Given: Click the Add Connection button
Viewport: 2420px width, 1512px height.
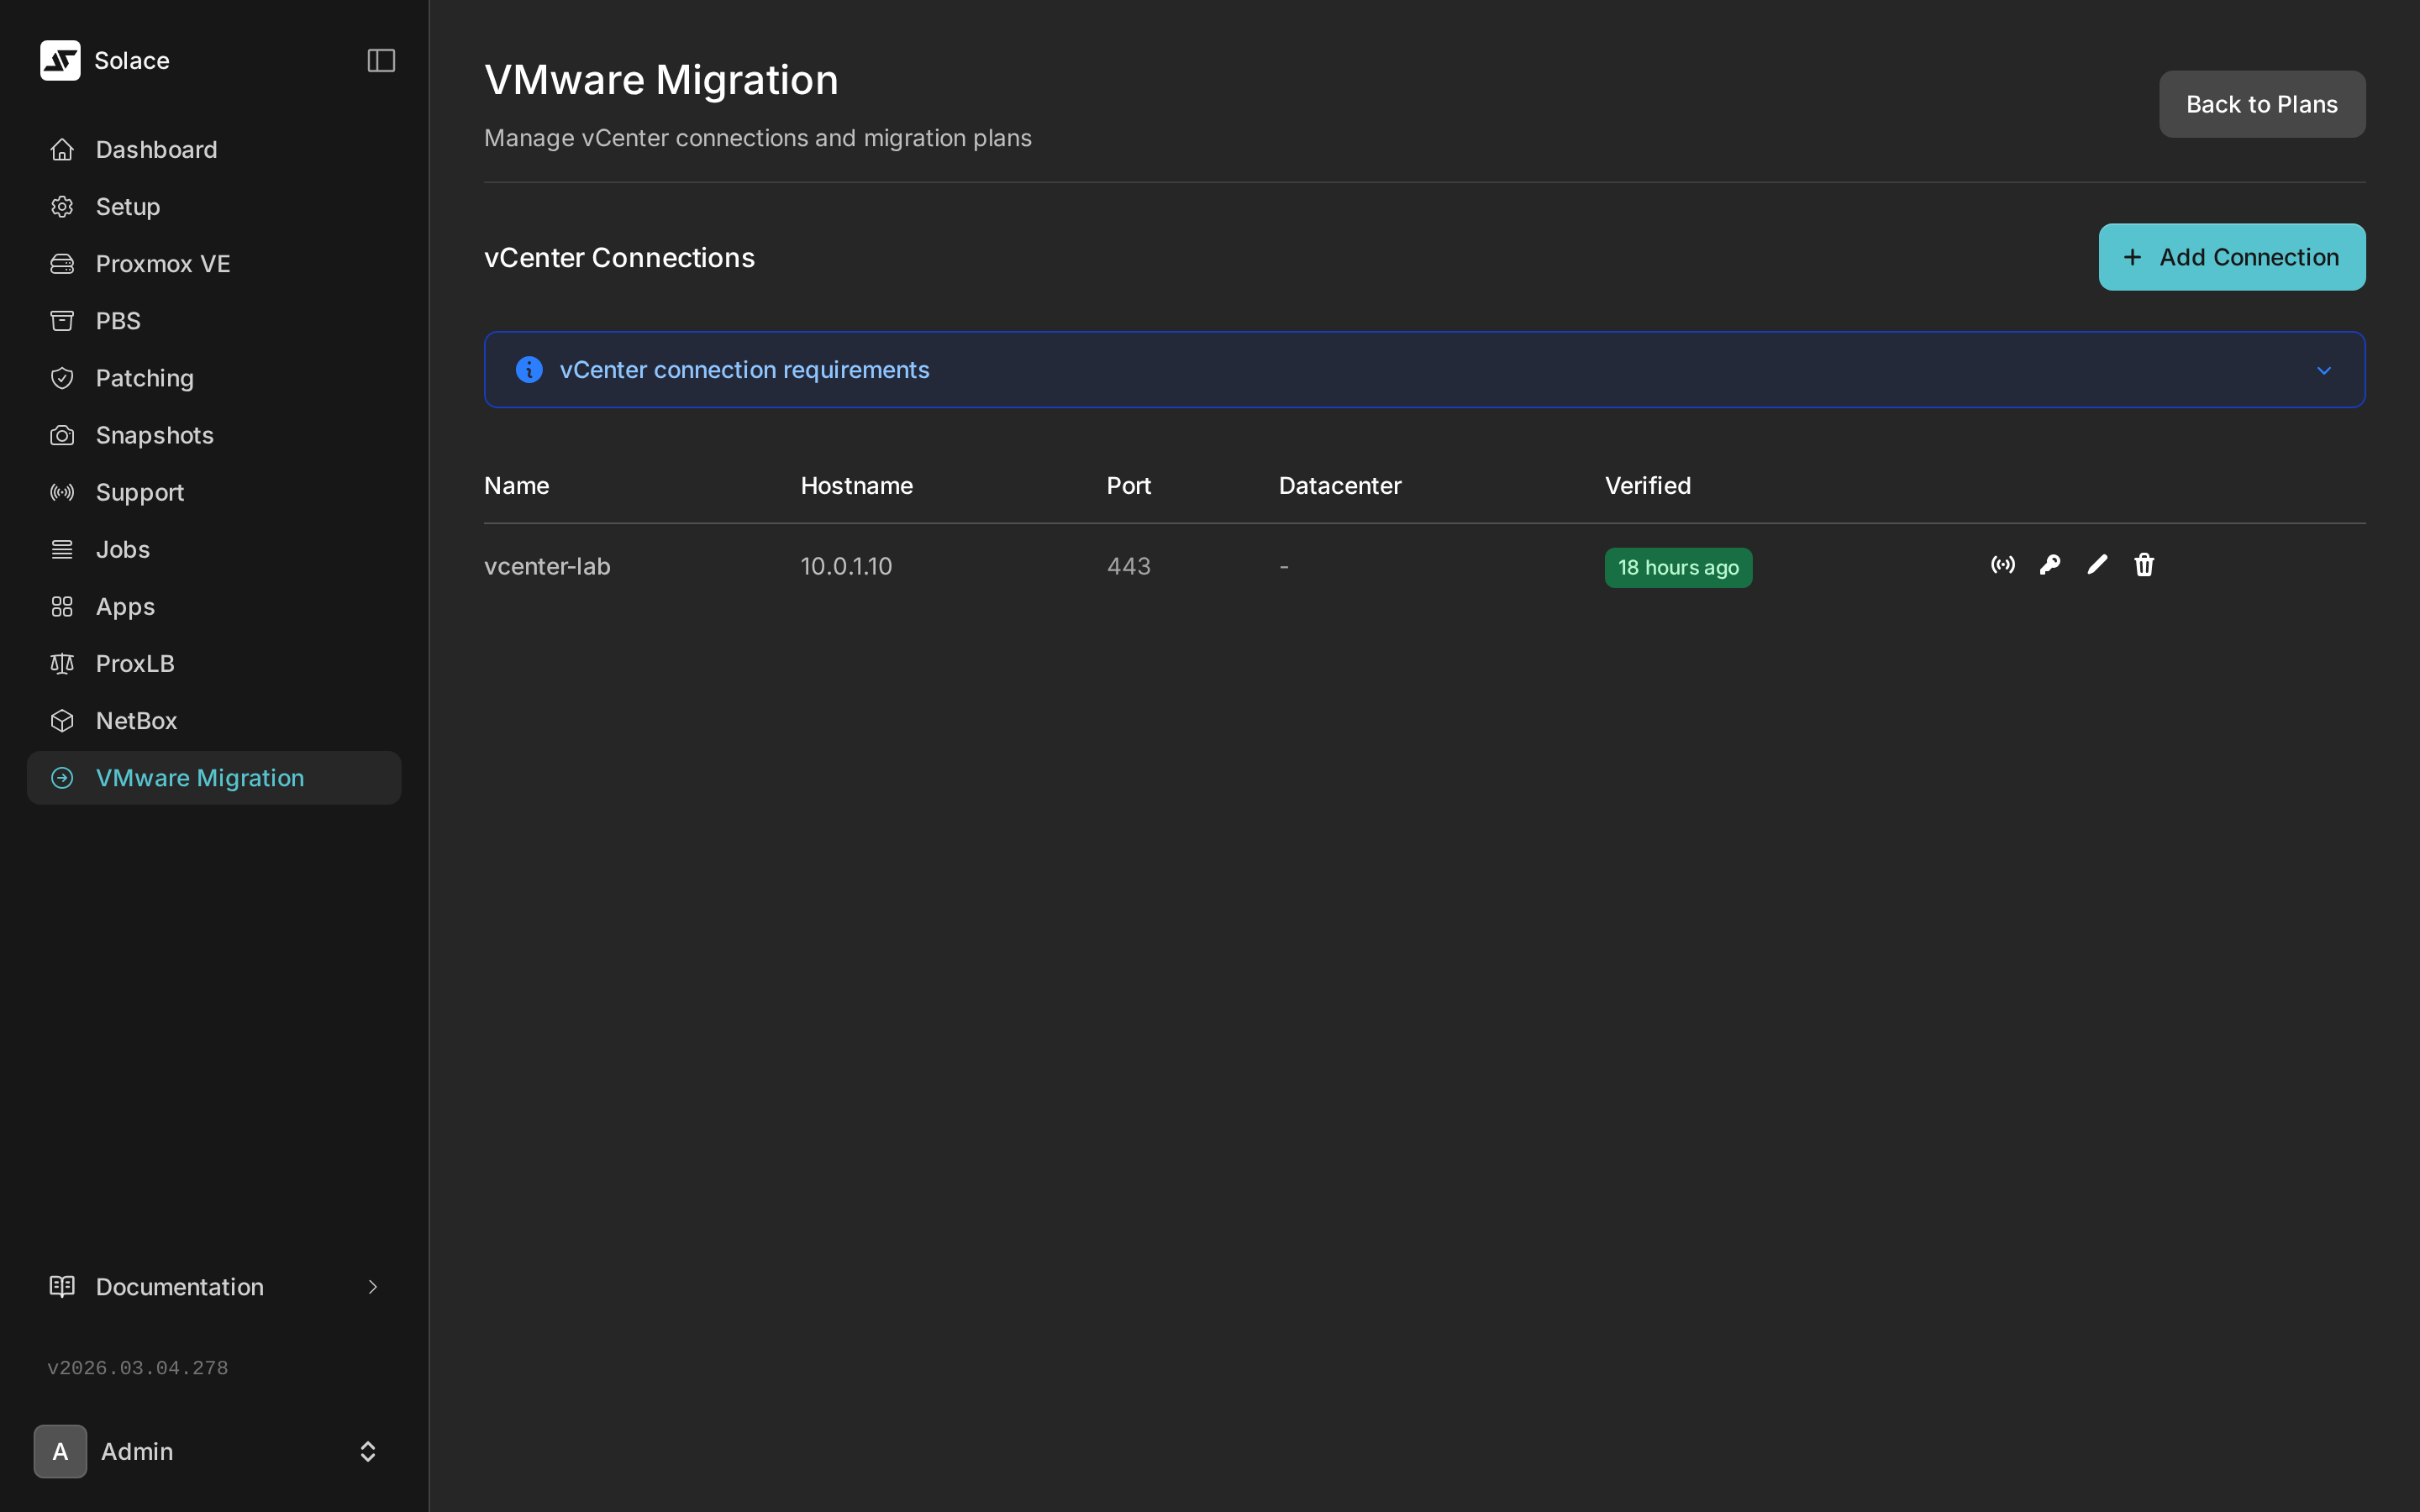Looking at the screenshot, I should [x=2231, y=256].
